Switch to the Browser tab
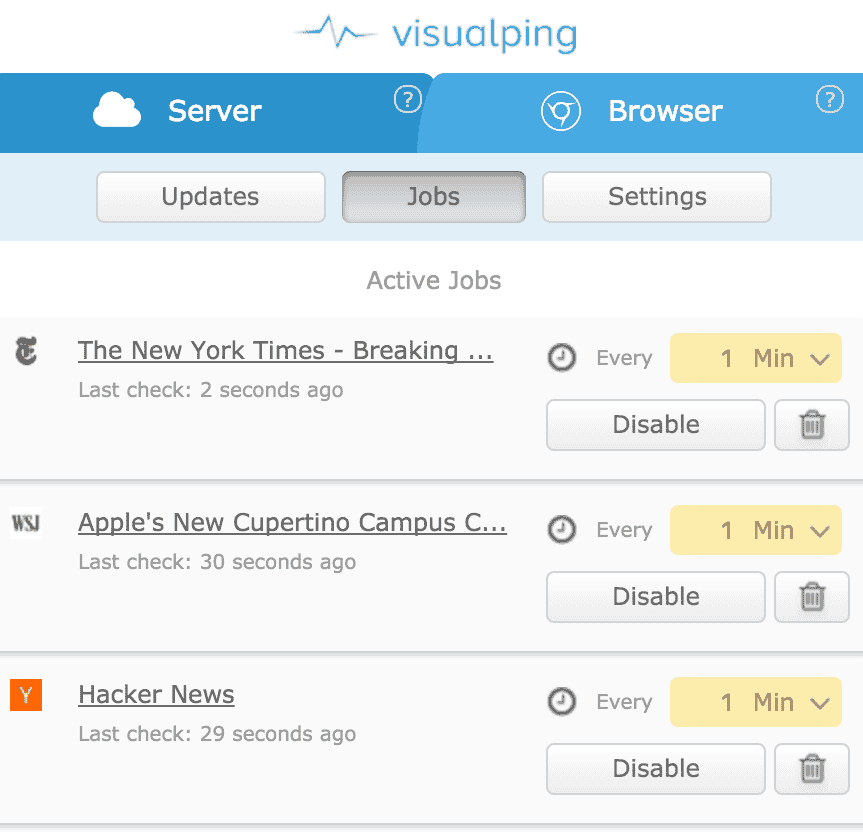This screenshot has height=836, width=863. click(641, 112)
